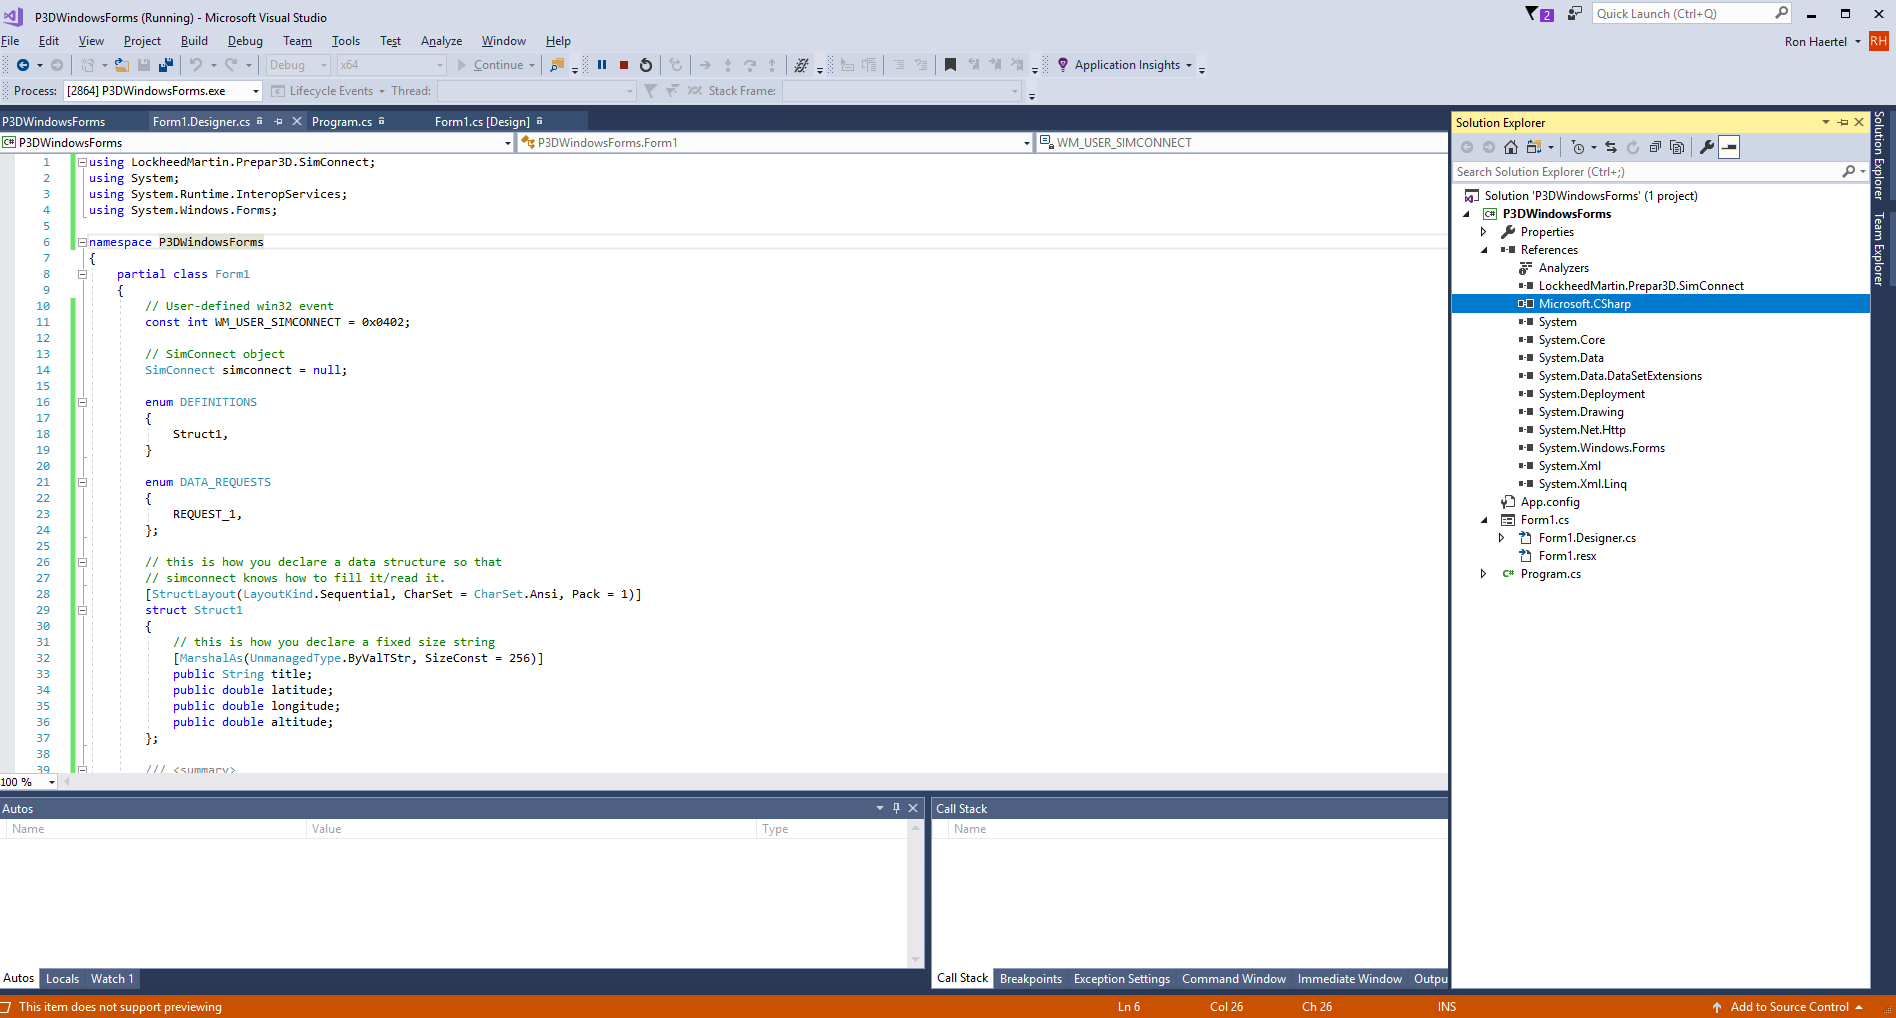This screenshot has width=1896, height=1018.
Task: Open the Build menu
Action: tap(194, 41)
